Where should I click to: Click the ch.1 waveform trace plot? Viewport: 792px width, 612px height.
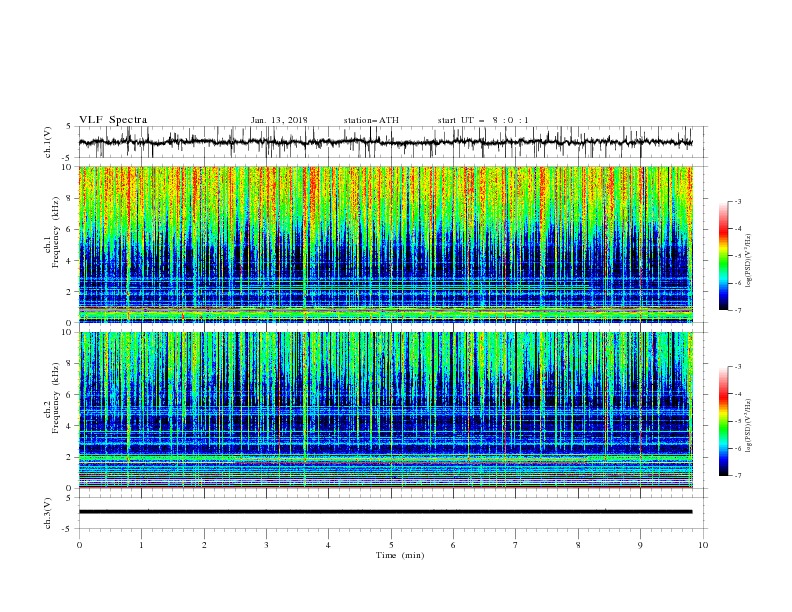386,142
